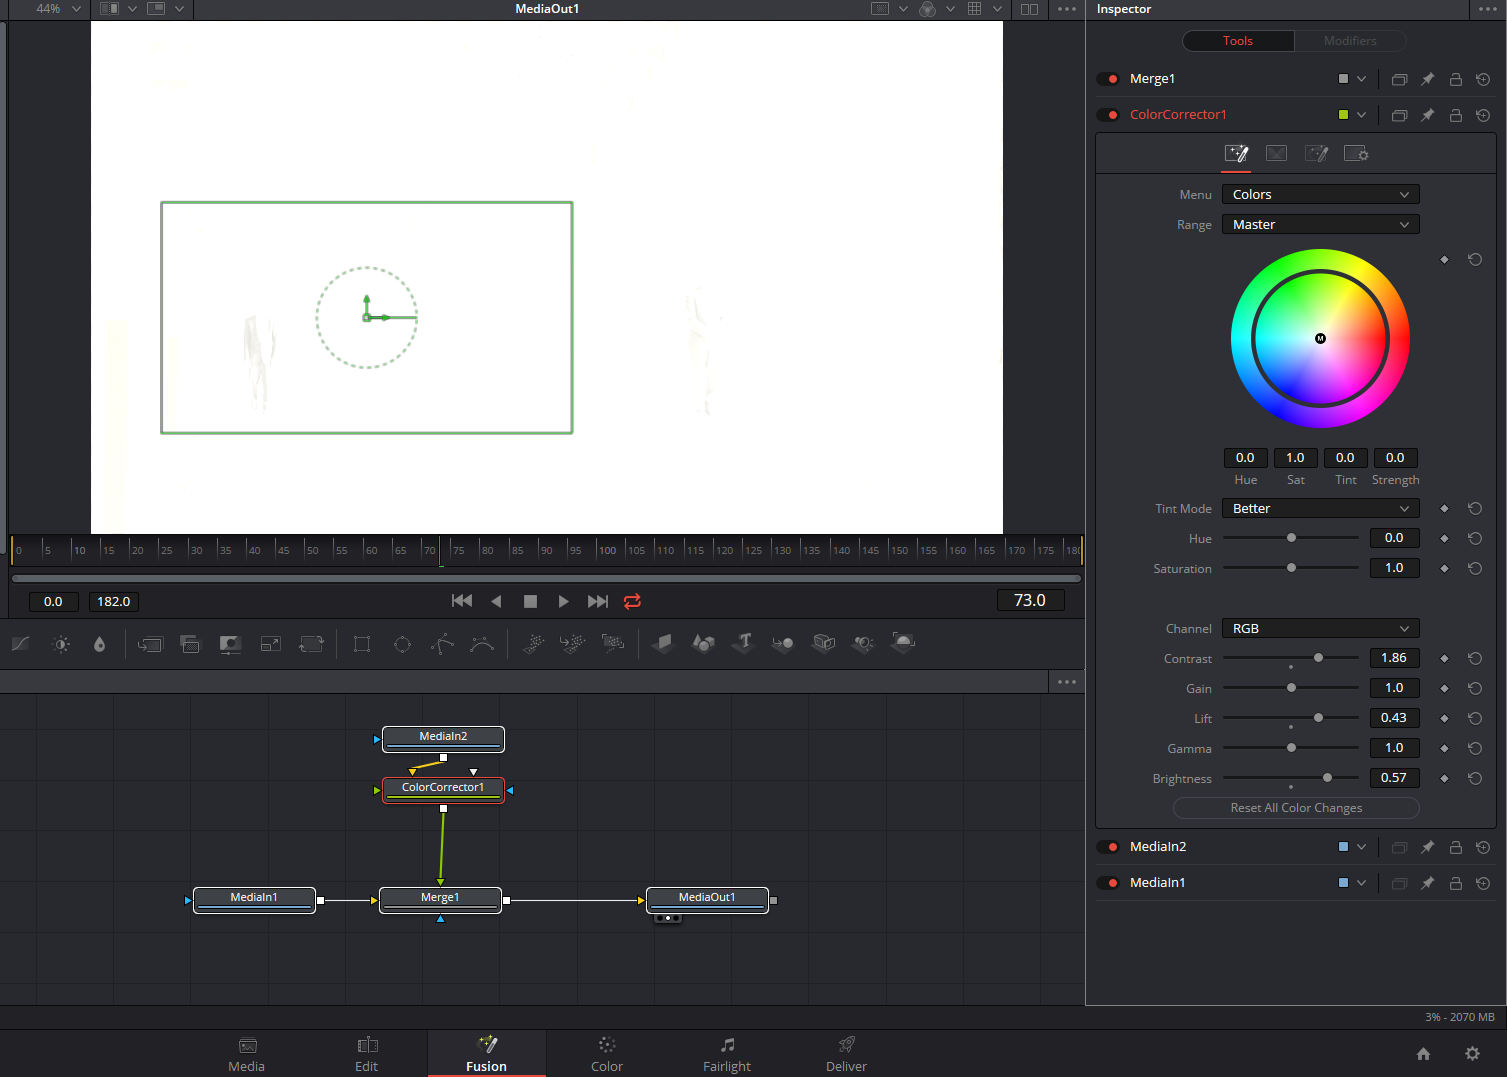Toggle MediaIn1 node enable switch
The height and width of the screenshot is (1077, 1507).
pyautogui.click(x=1108, y=883)
